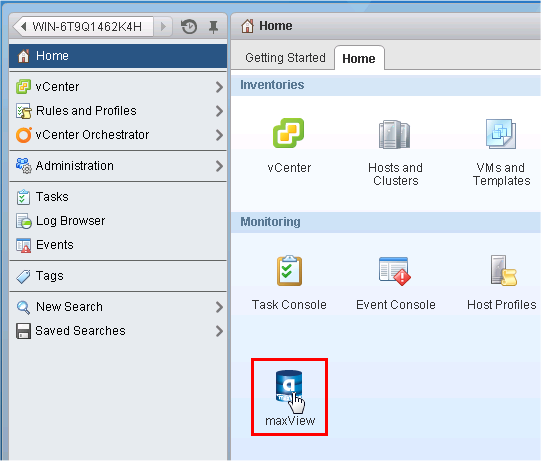The image size is (541, 461).
Task: Expand the vCenter Orchestrator chevron
Action: pos(219,135)
